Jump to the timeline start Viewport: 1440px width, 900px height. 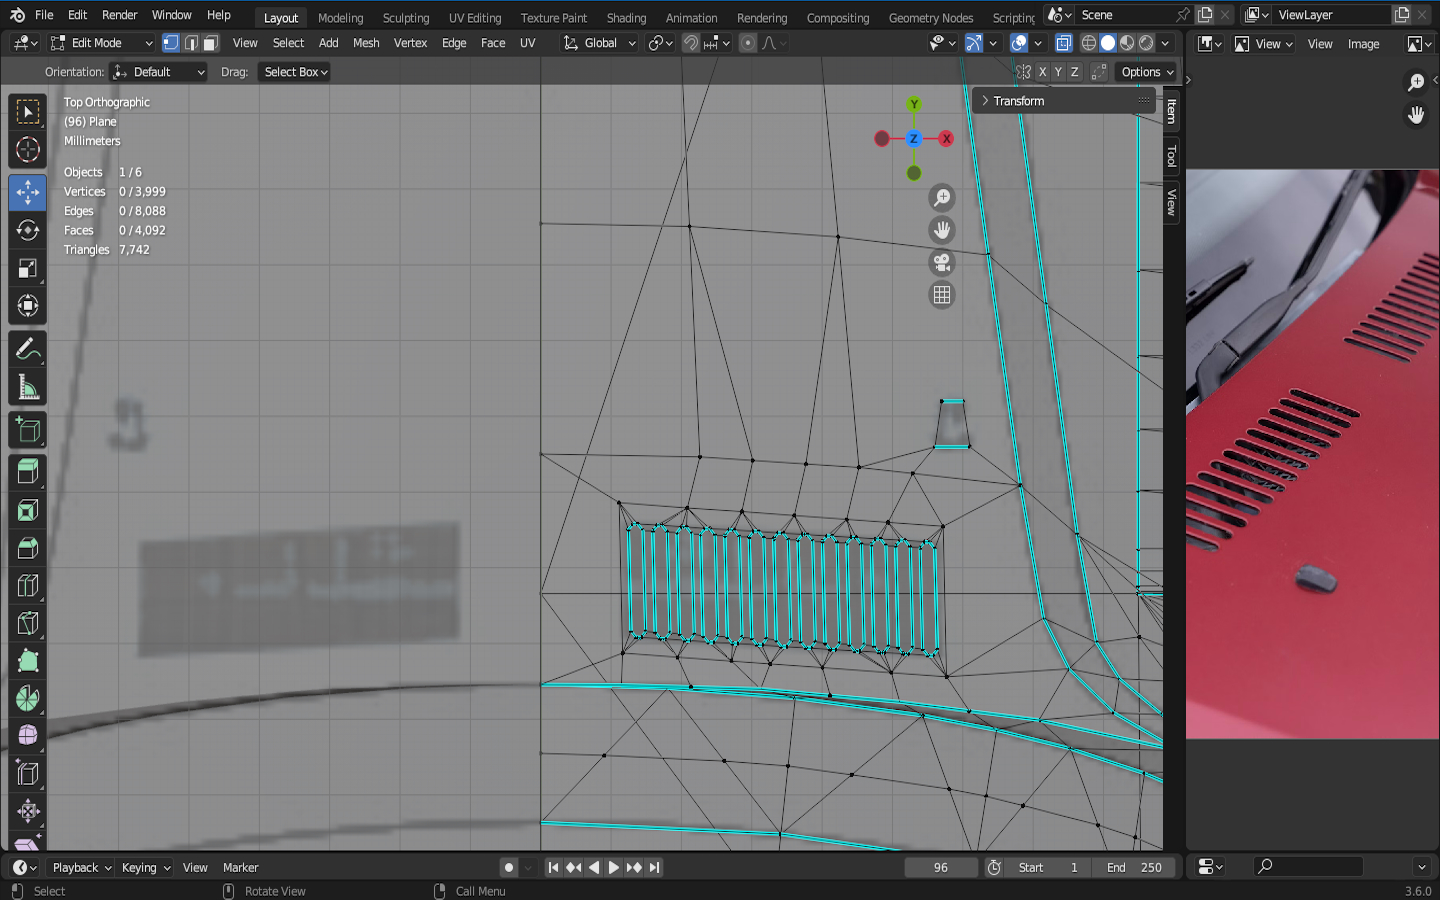click(x=553, y=867)
